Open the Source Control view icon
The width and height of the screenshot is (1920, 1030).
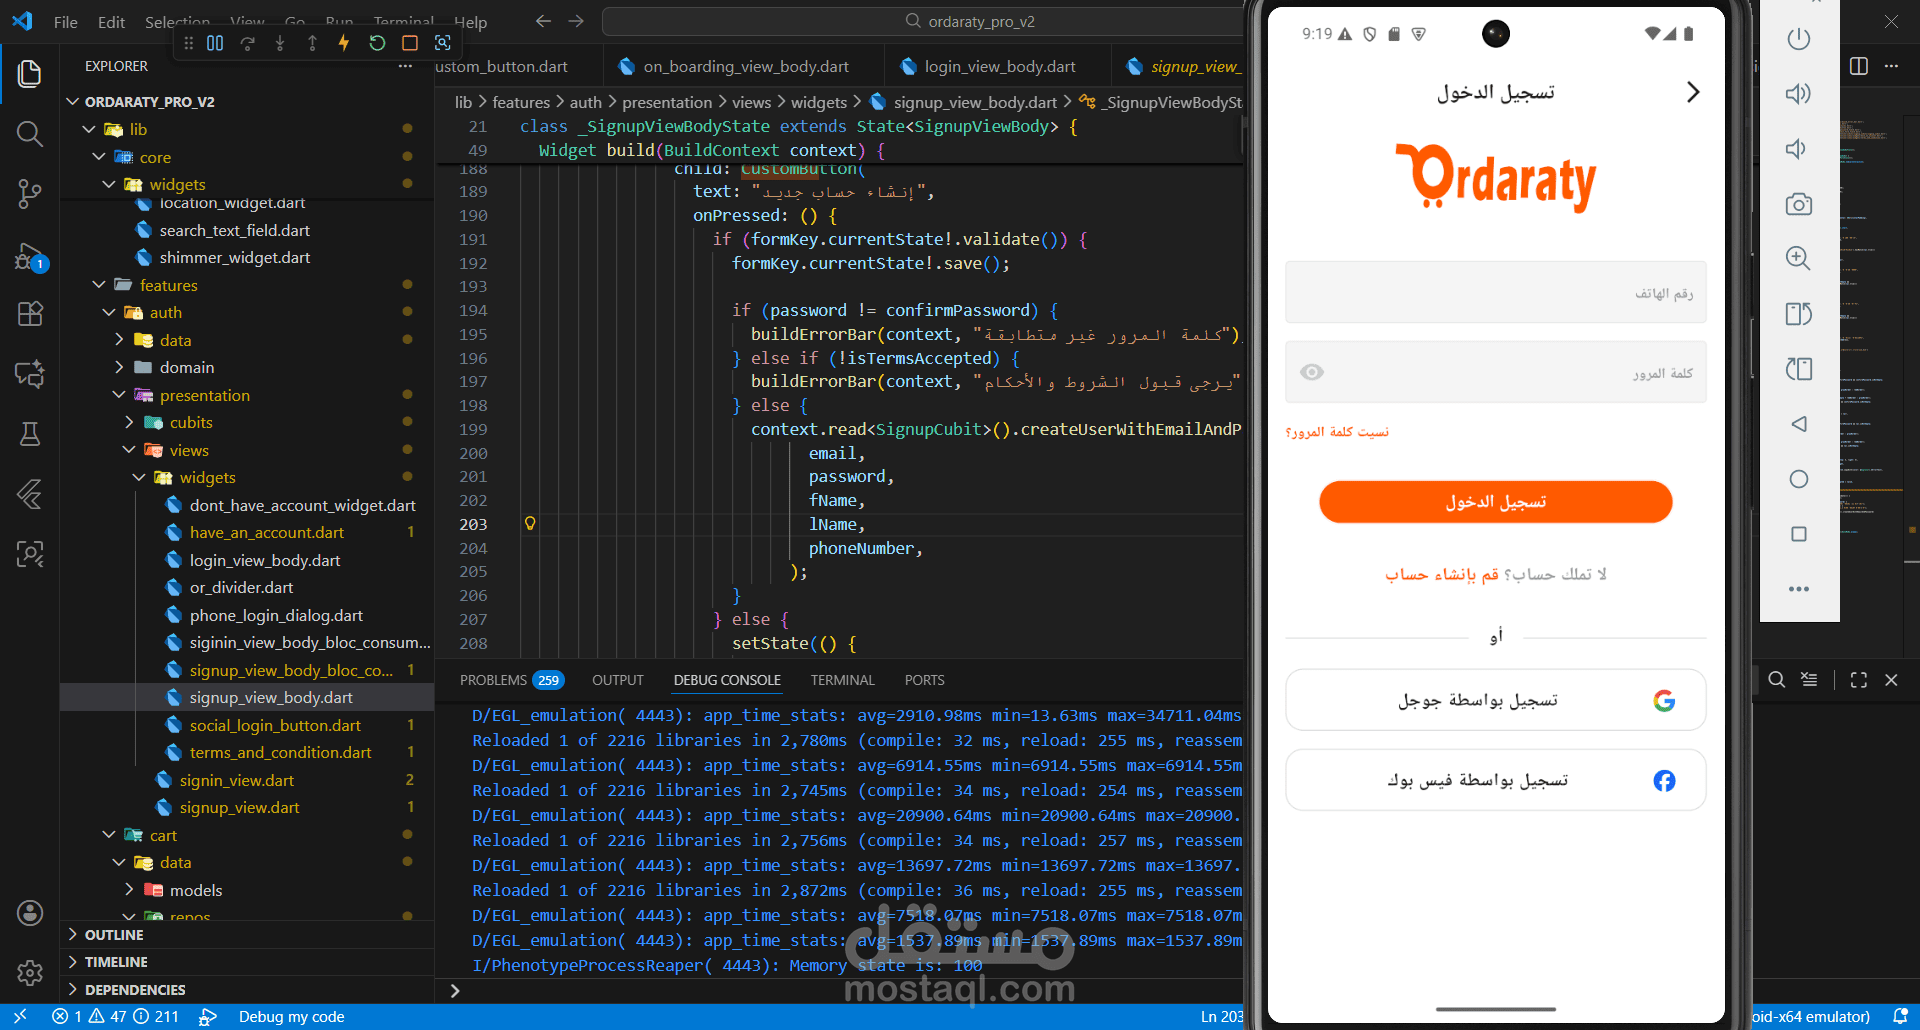point(30,193)
